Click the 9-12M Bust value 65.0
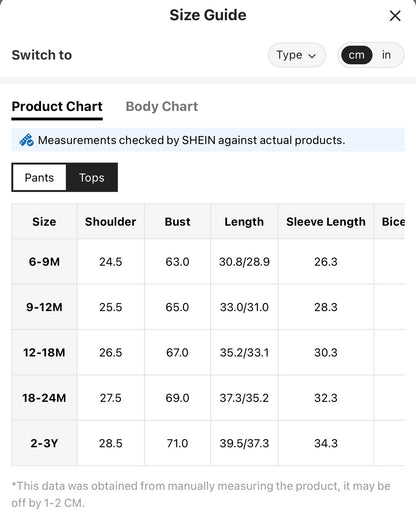This screenshot has height=521, width=416. (x=177, y=307)
